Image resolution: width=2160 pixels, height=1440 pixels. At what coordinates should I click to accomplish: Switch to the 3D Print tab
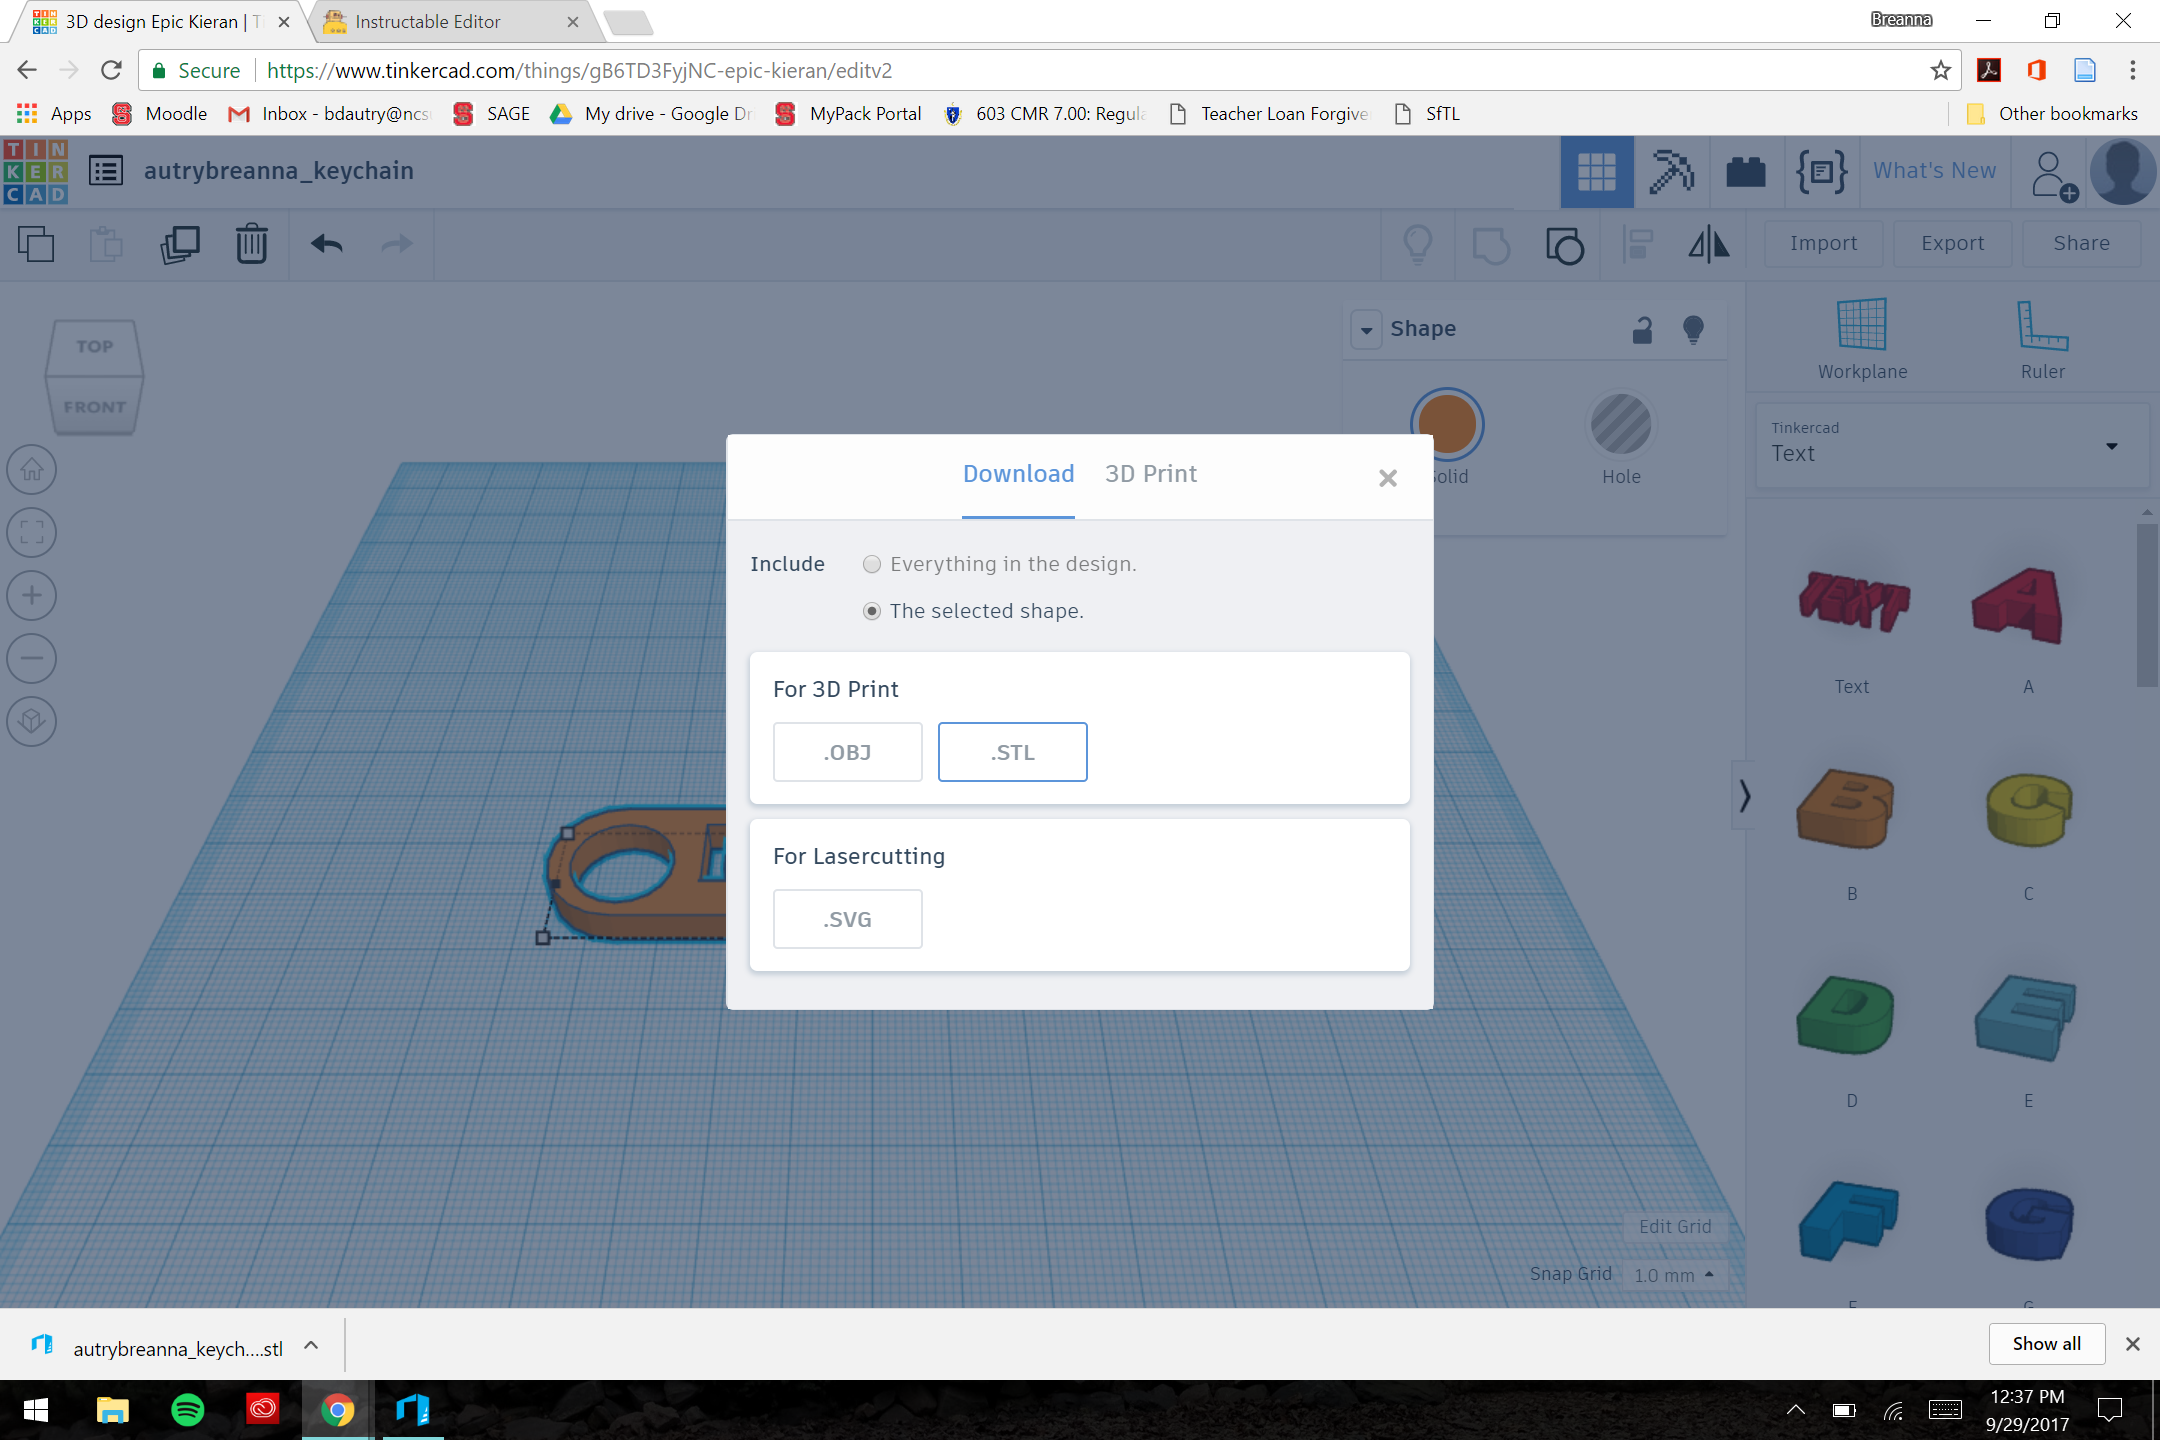[x=1151, y=472]
